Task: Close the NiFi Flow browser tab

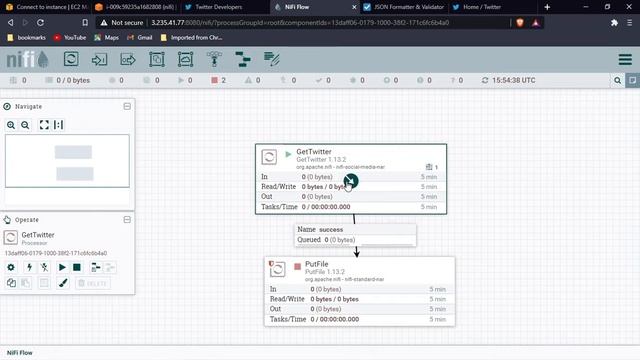Action: (354, 7)
